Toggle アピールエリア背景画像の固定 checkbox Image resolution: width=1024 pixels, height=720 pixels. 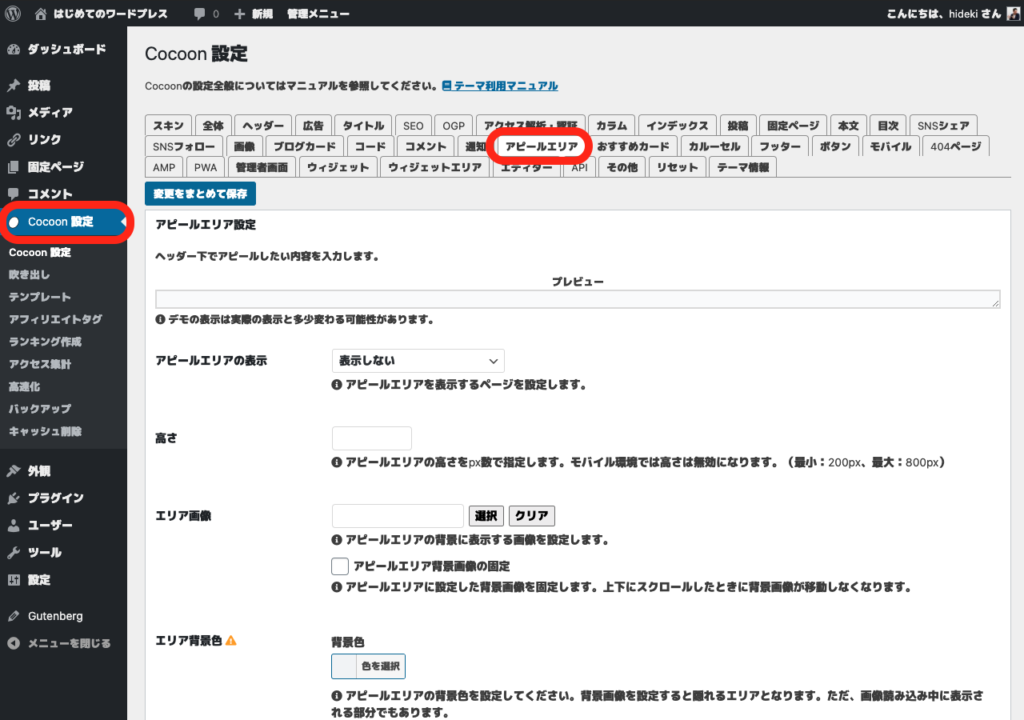[340, 566]
